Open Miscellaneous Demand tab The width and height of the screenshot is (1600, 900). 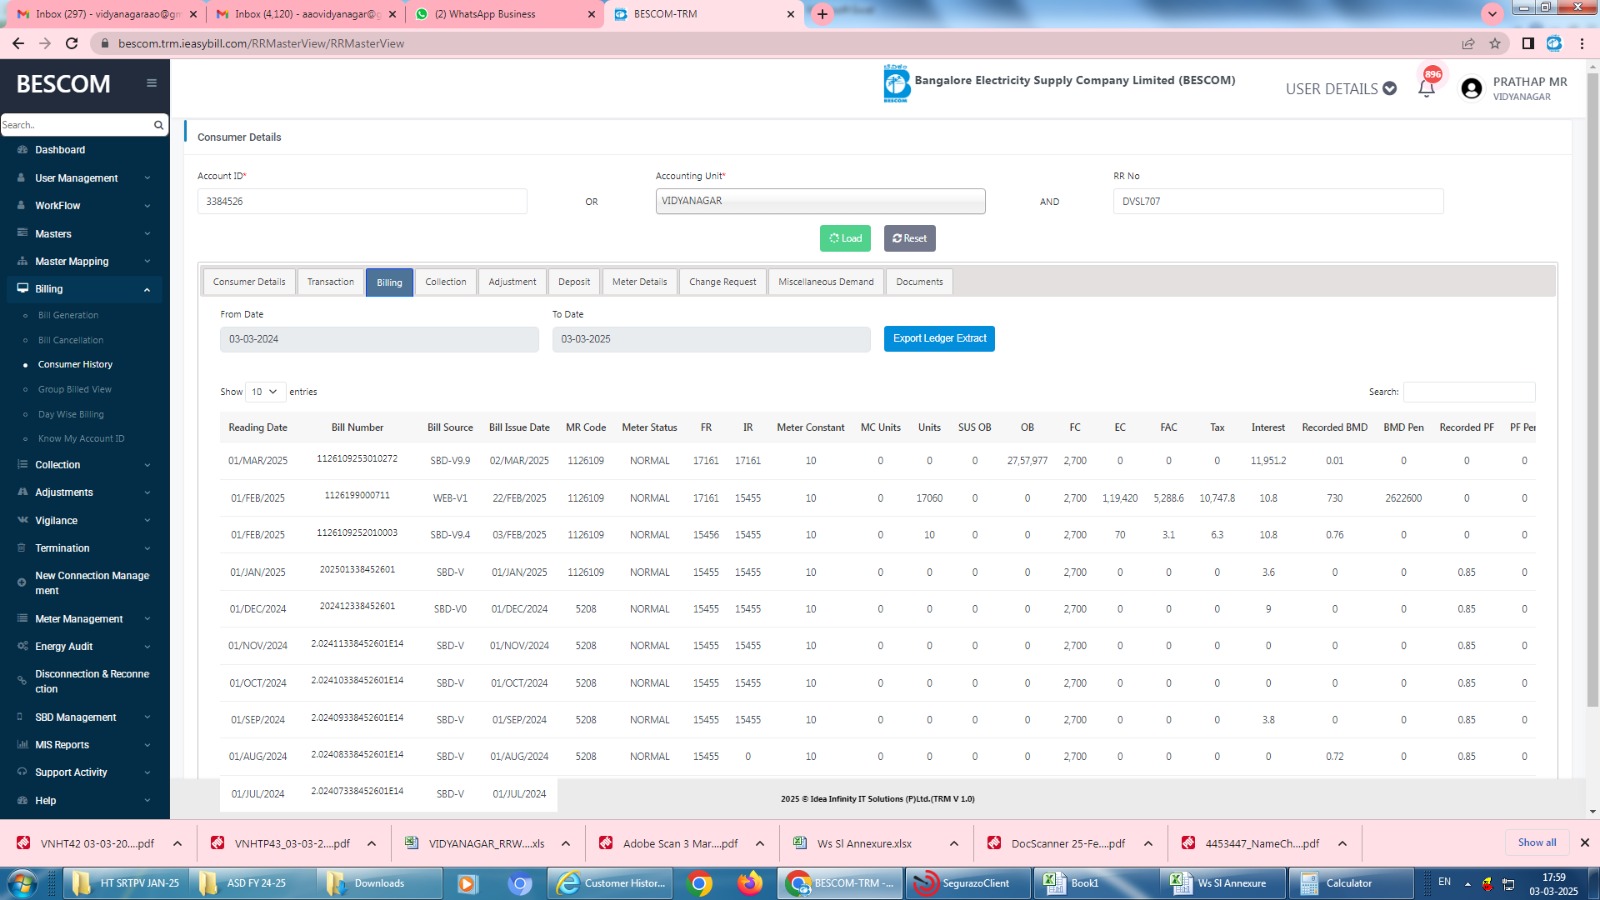[x=826, y=282]
